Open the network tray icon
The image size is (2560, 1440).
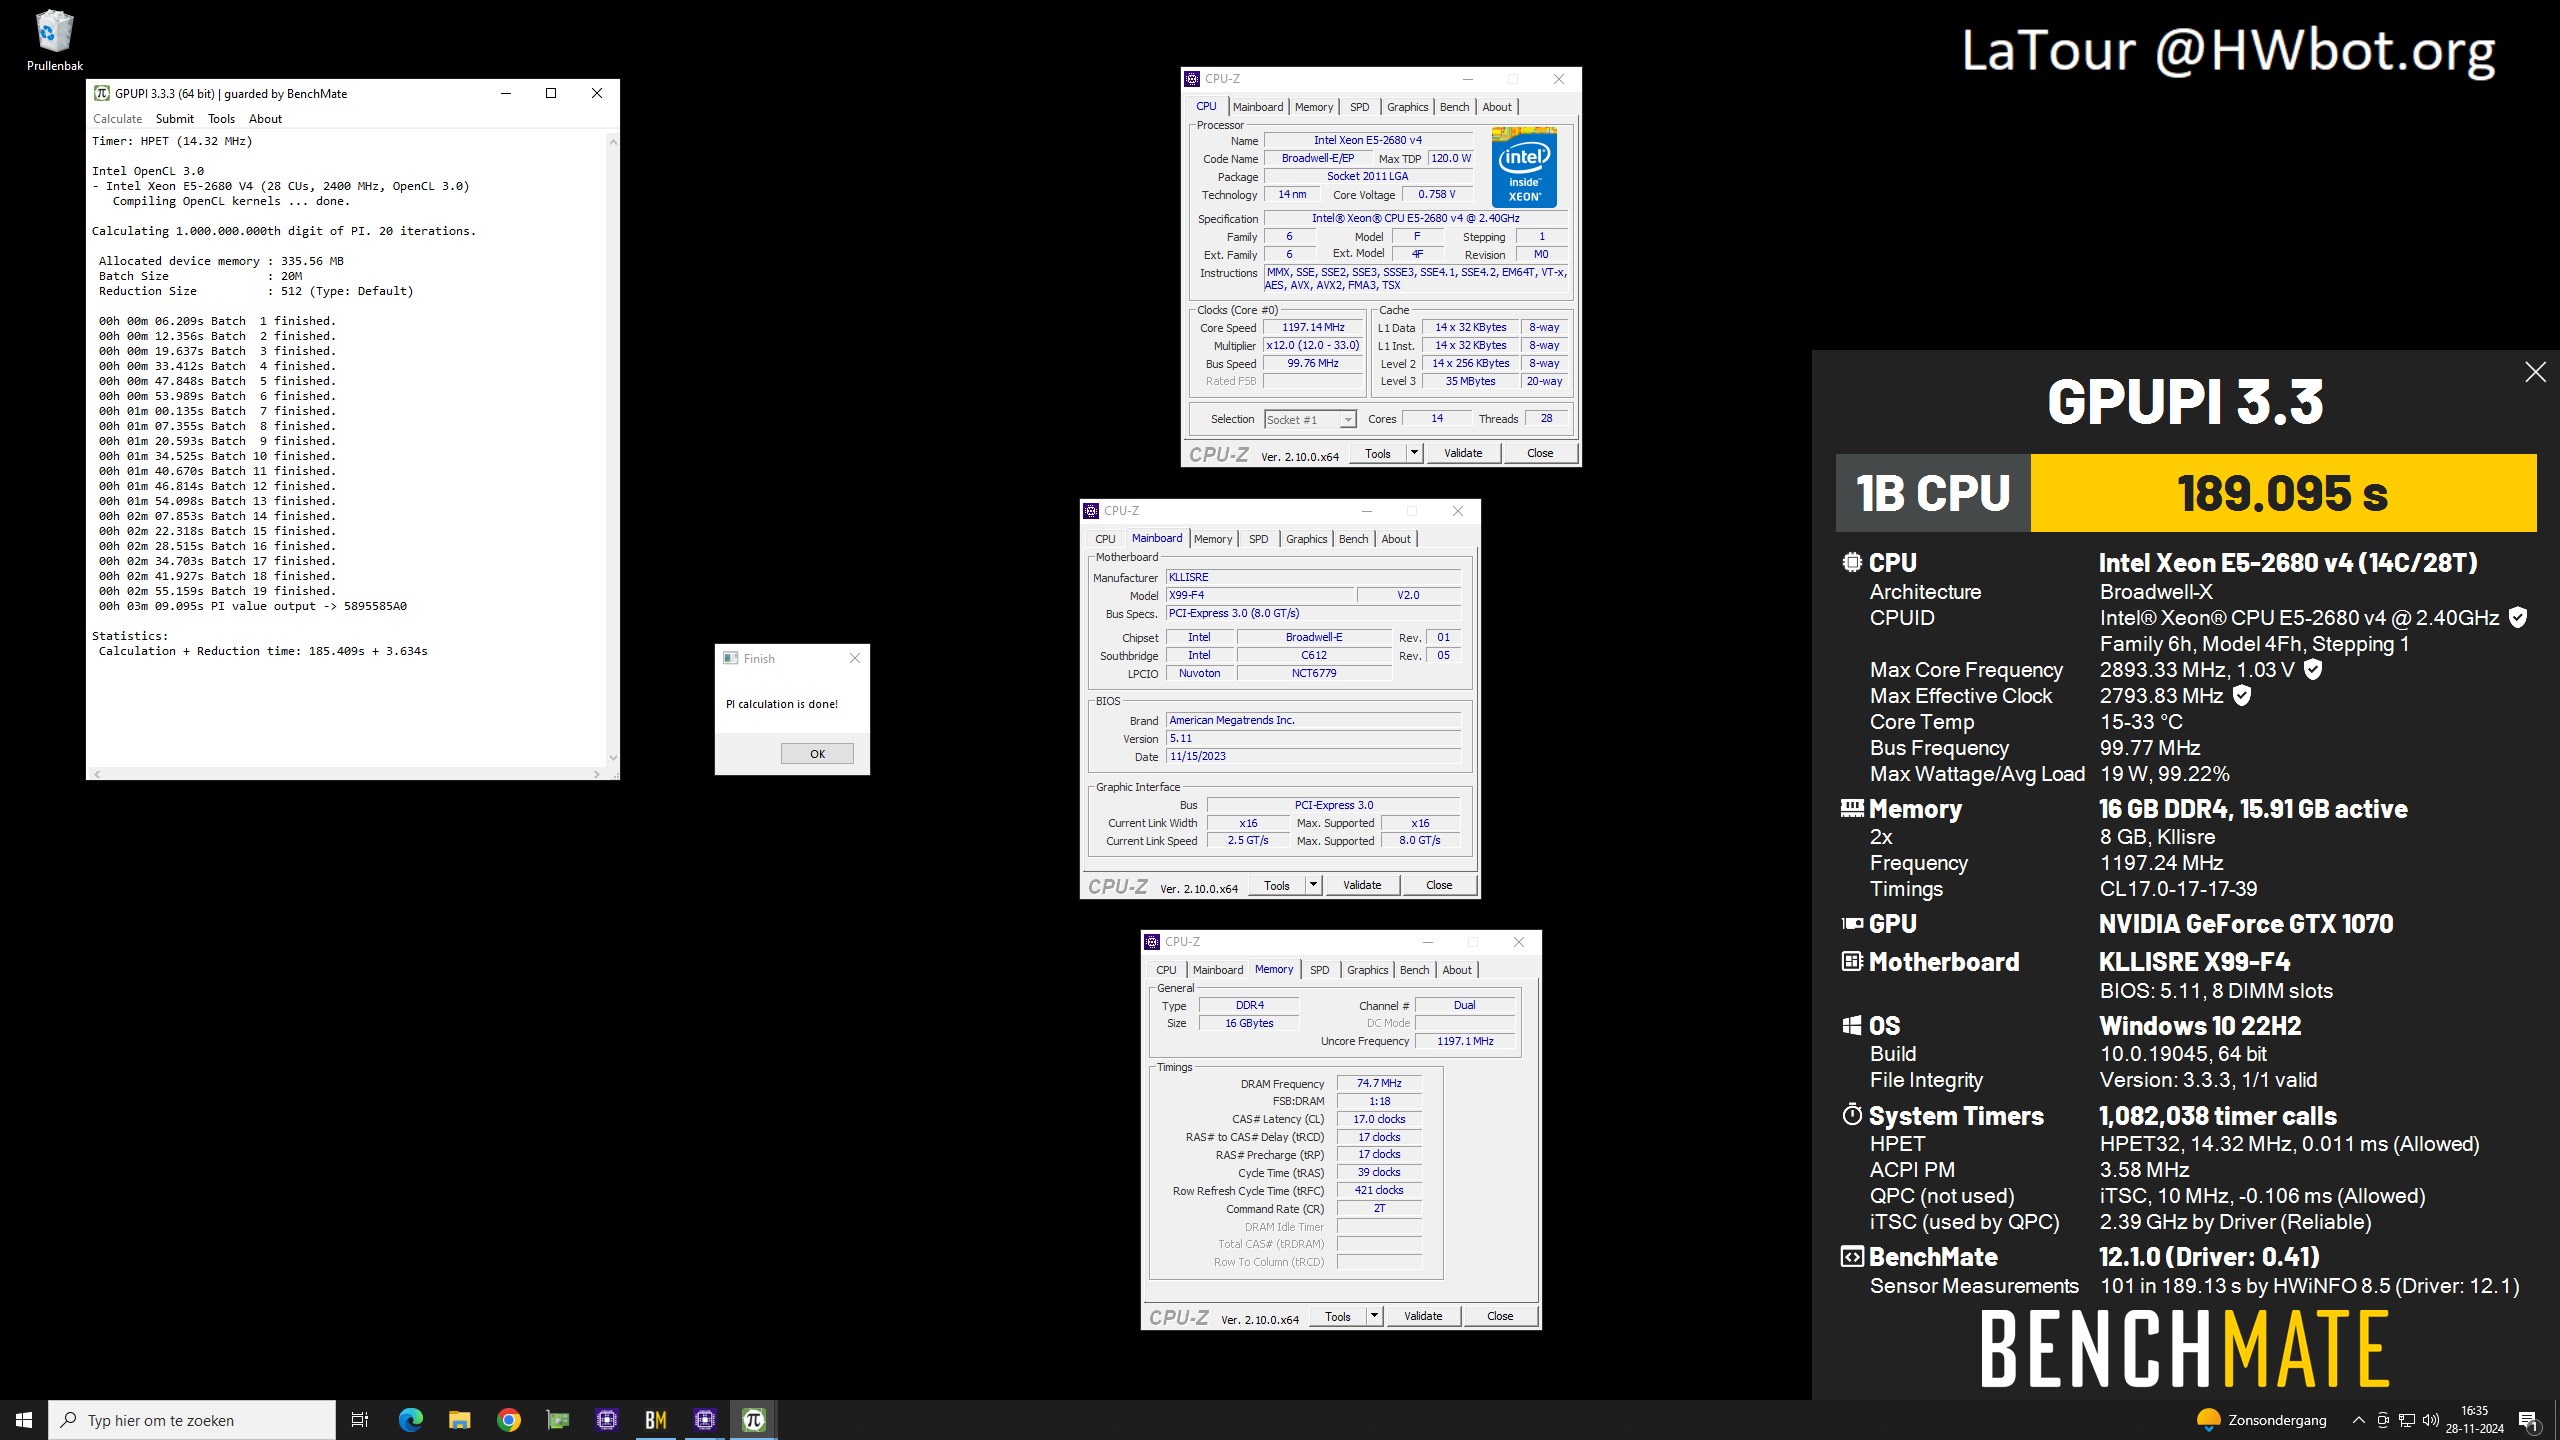(x=2407, y=1420)
